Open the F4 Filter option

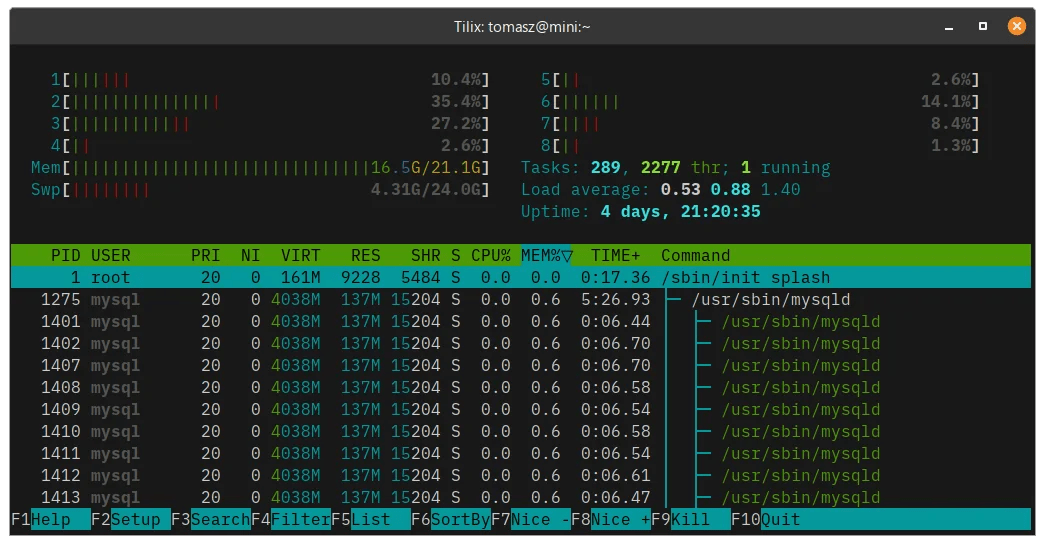point(291,520)
